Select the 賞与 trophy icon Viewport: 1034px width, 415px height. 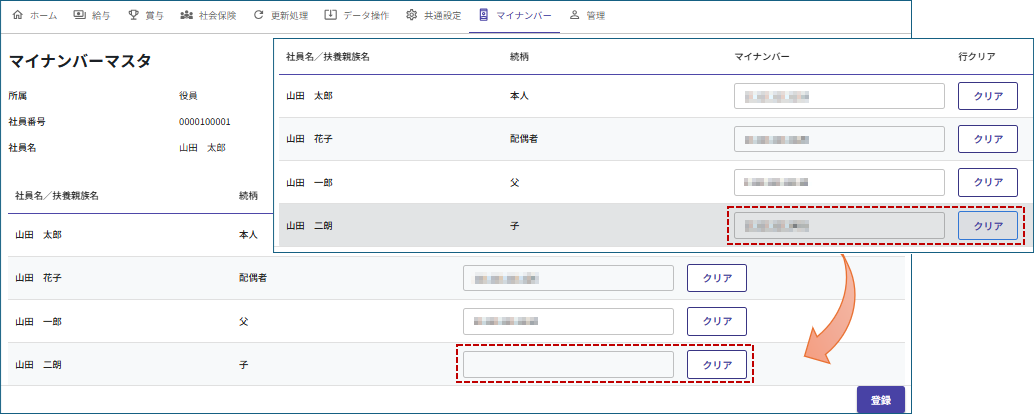click(133, 16)
